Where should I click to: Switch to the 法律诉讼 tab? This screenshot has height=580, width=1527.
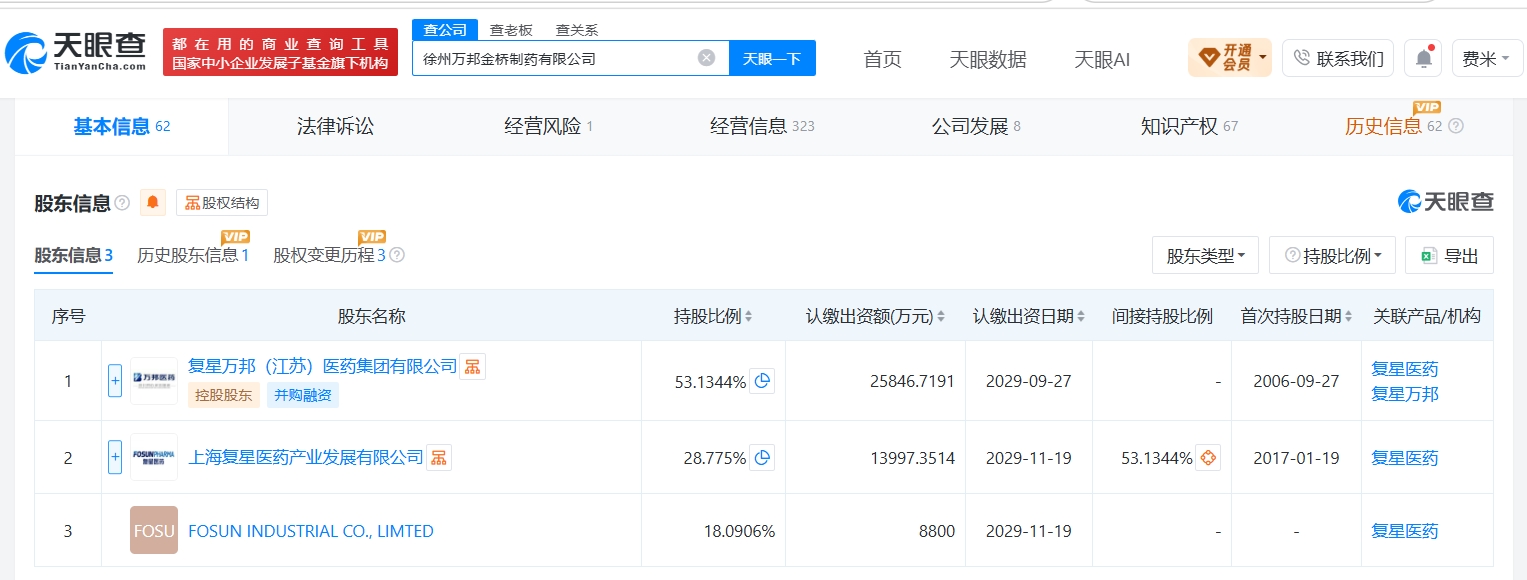click(335, 127)
